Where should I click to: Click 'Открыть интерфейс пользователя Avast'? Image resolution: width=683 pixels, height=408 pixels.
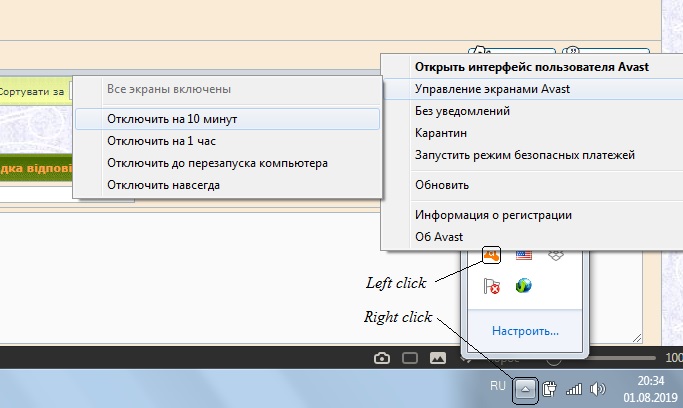(x=532, y=67)
